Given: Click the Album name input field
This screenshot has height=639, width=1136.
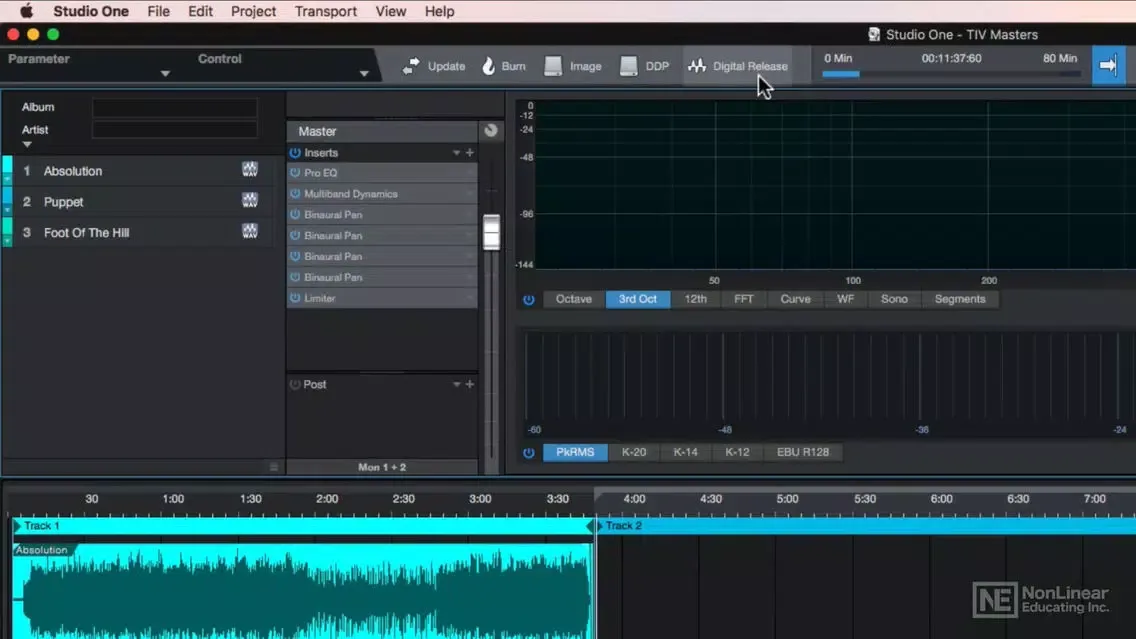Looking at the screenshot, I should coord(175,107).
